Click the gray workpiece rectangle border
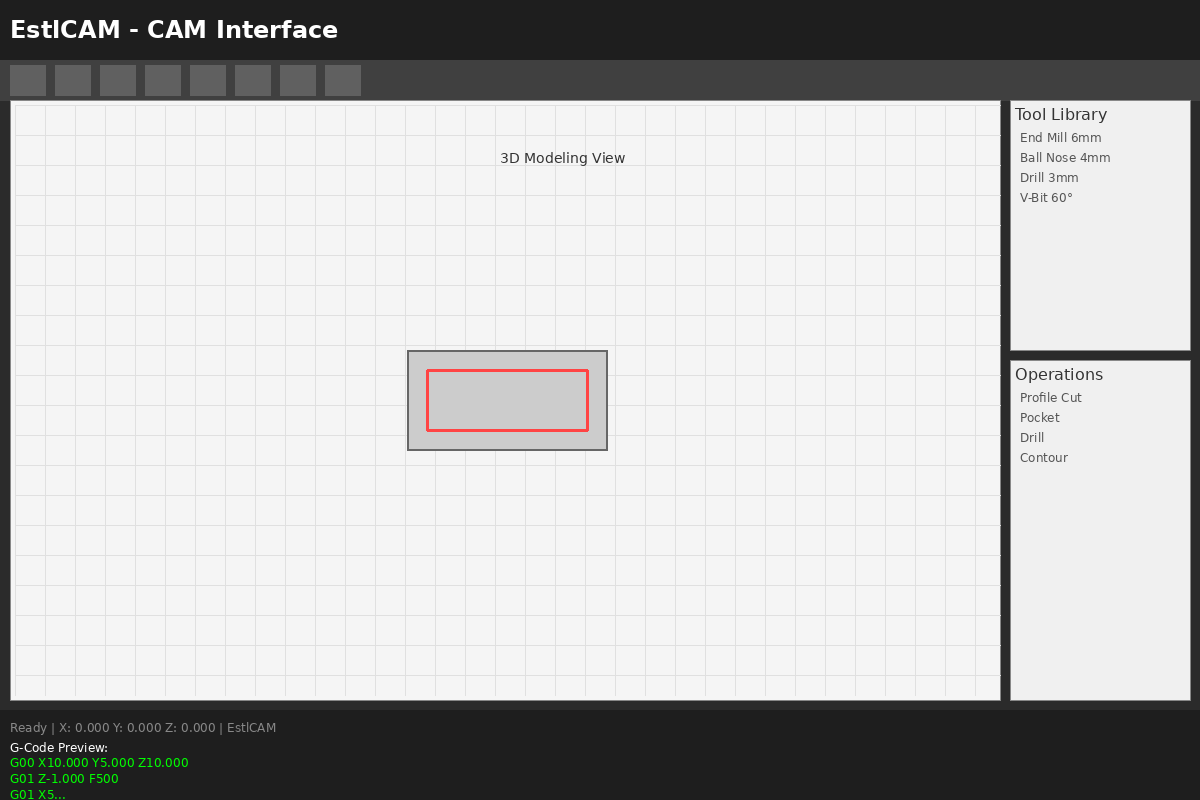 507,351
